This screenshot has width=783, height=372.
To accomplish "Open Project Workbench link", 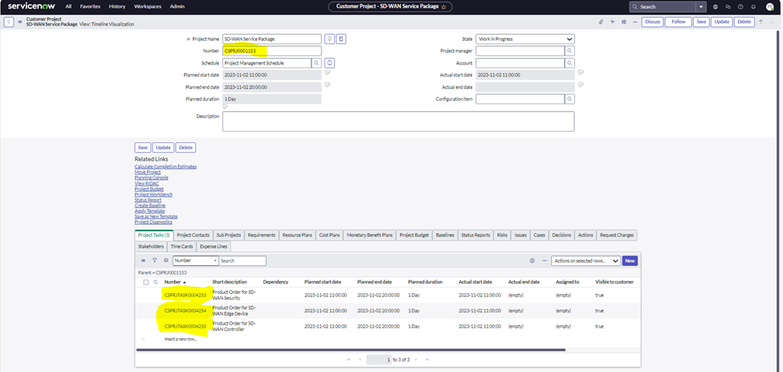I will click(x=154, y=194).
